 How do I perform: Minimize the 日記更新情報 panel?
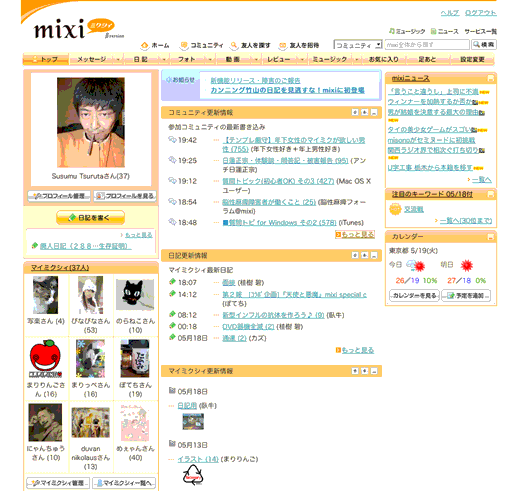374,255
